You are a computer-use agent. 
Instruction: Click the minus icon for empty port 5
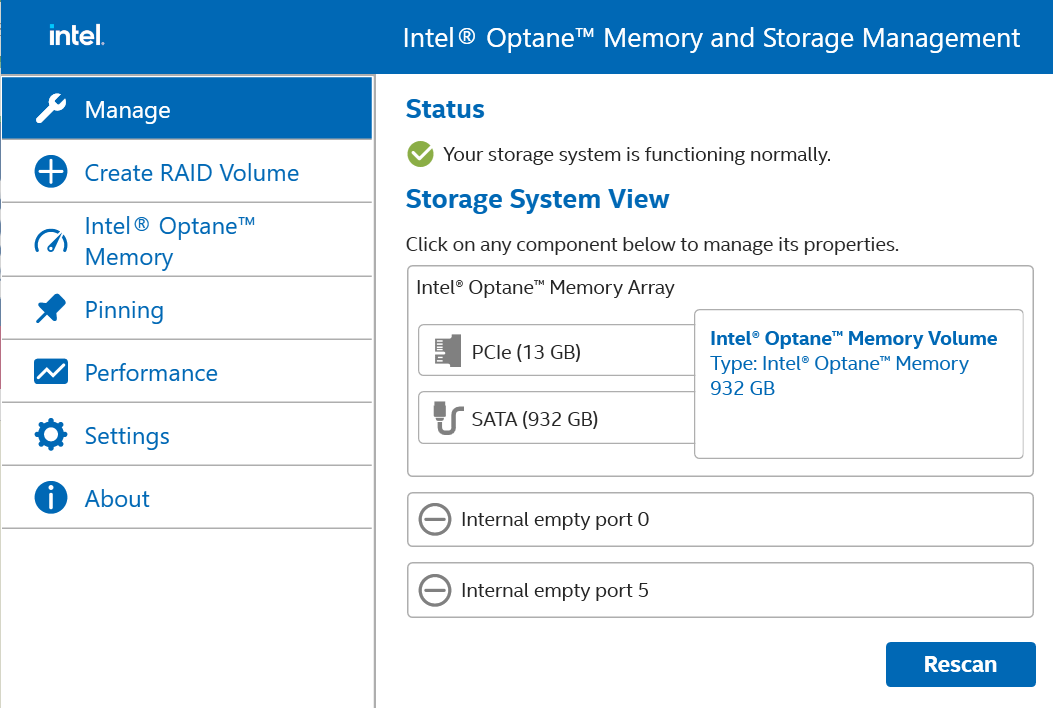point(435,591)
